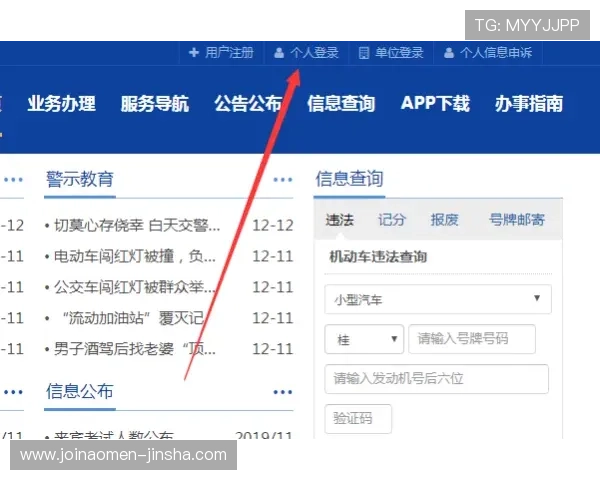Viewport: 600px width, 480px height.
Task: Open the 业务办理 menu
Action: (62, 104)
